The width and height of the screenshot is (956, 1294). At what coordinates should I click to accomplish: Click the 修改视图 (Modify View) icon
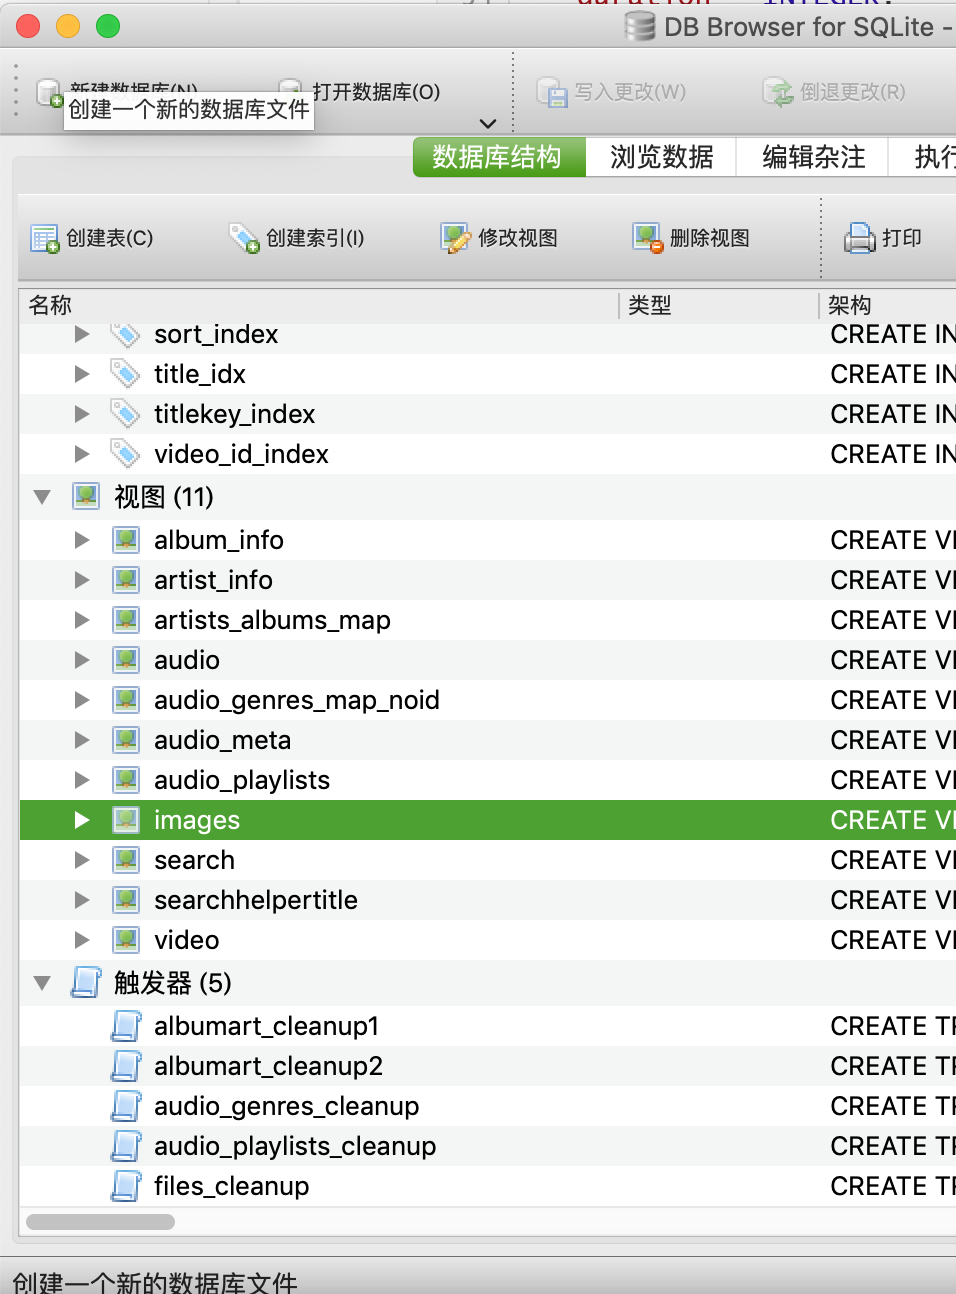(x=456, y=238)
